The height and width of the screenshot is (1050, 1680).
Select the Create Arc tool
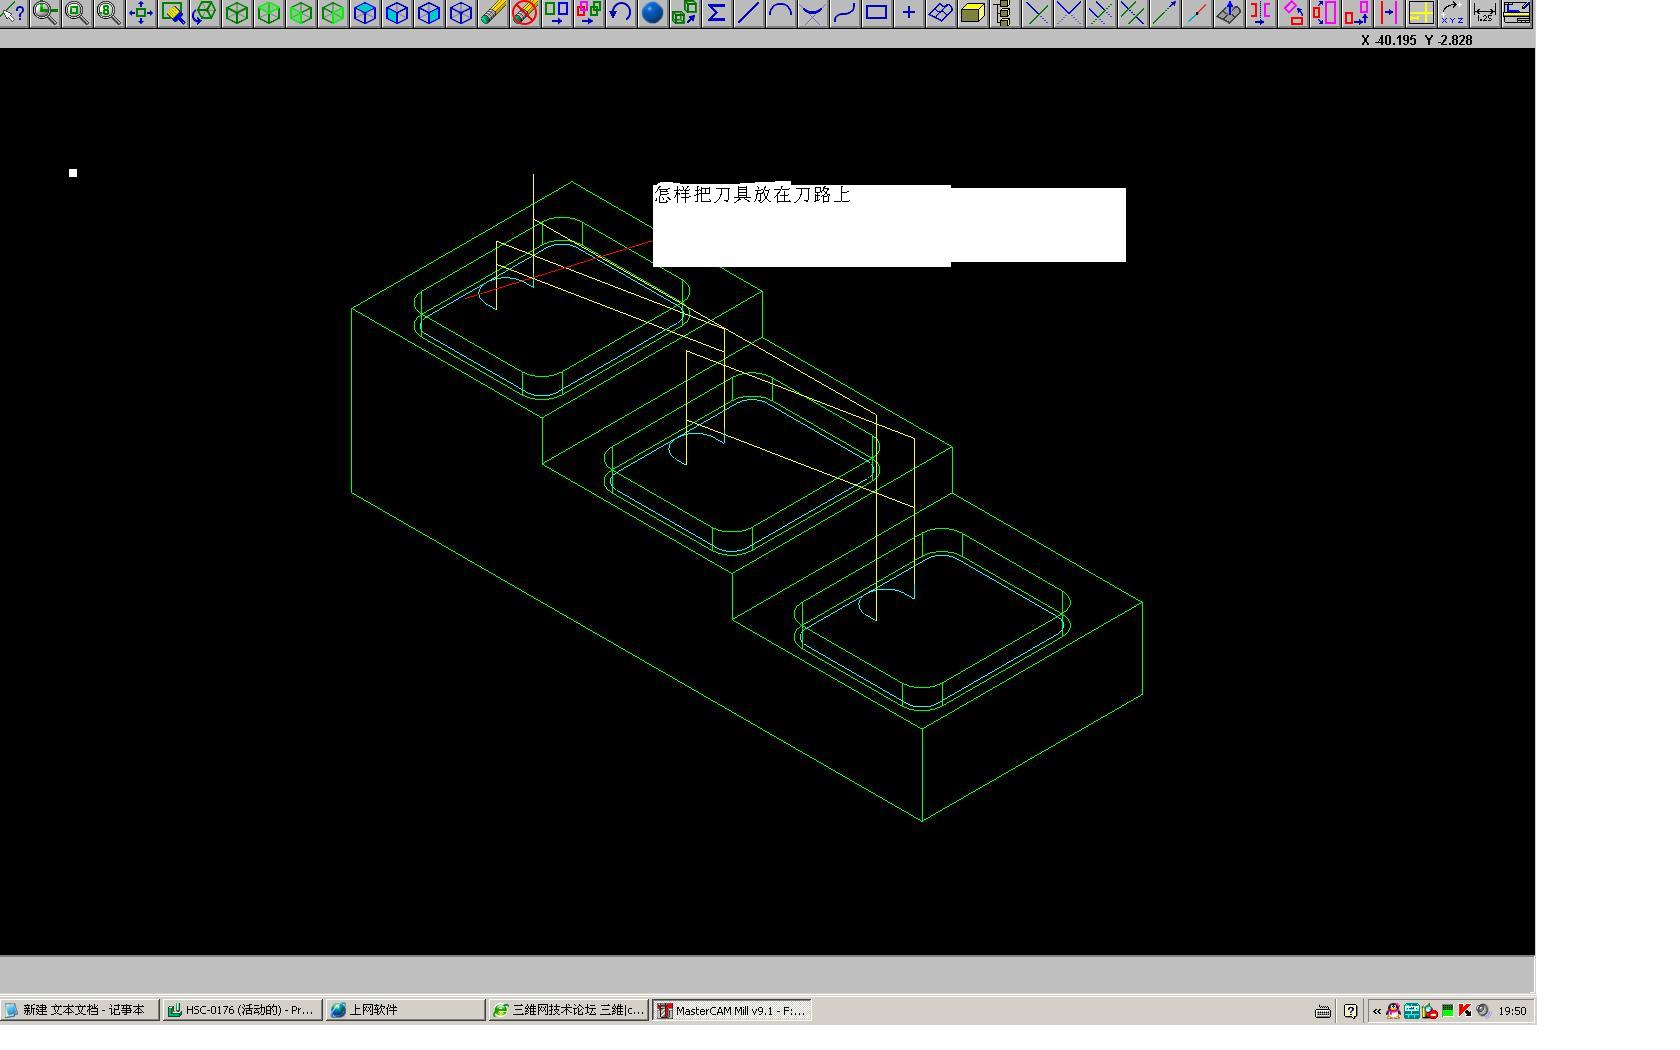[x=781, y=13]
